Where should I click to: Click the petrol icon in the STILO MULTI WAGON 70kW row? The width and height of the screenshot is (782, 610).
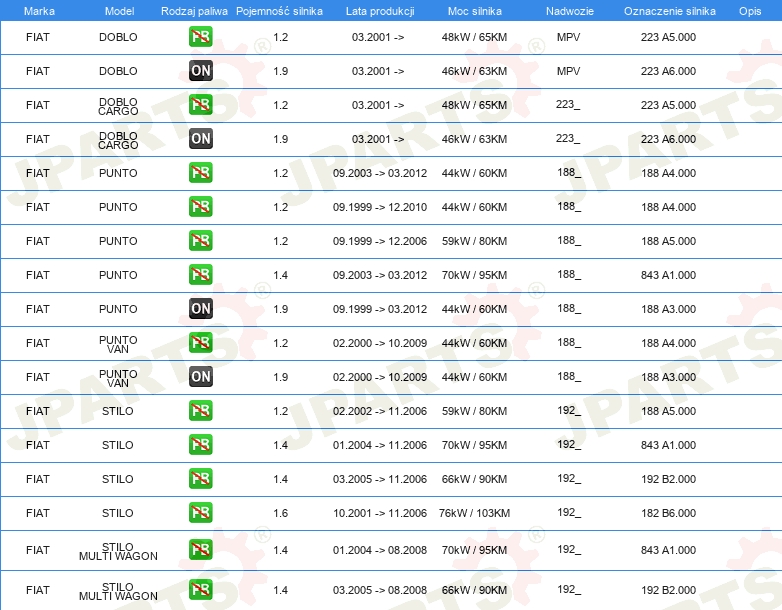click(200, 549)
